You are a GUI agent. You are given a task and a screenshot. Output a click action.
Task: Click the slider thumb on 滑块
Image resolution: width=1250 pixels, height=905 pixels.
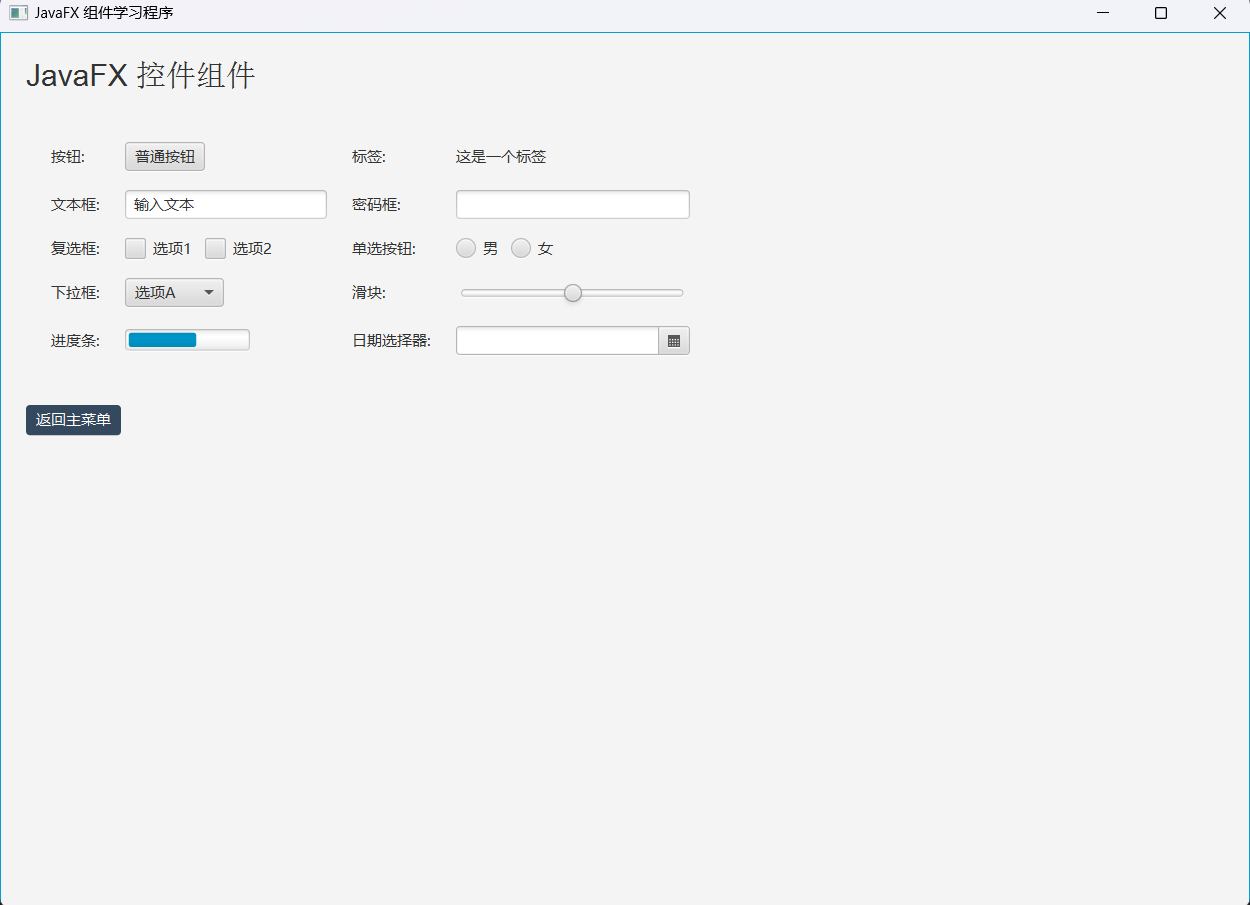572,292
